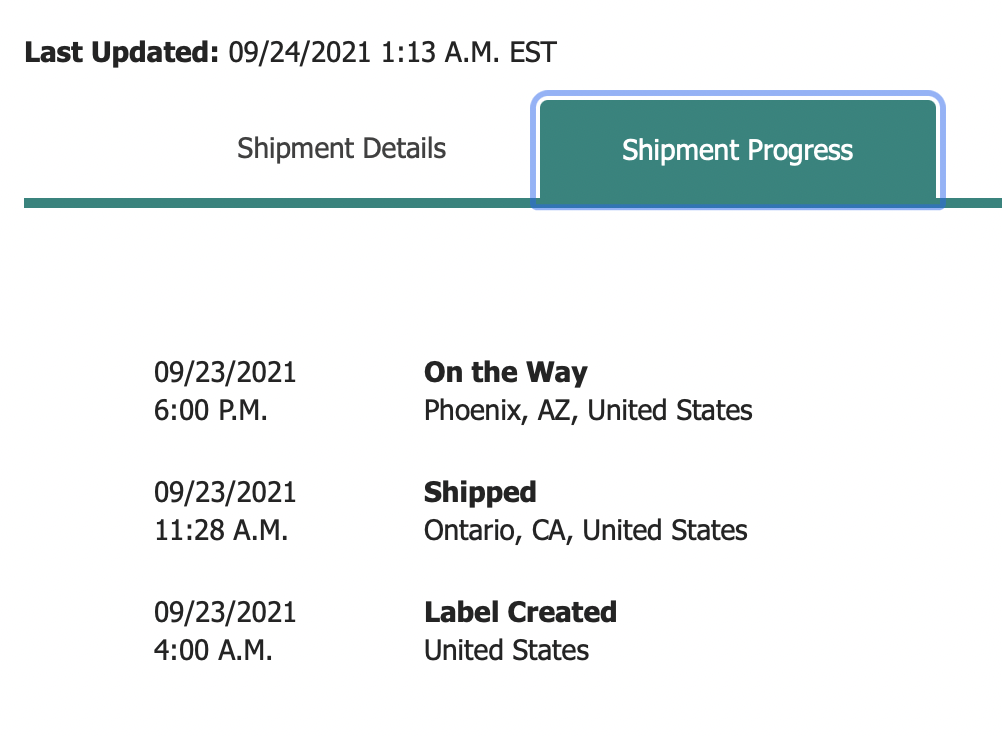Click the teal divider line below tabs
Viewport: 1002px width, 736px height.
270,203
